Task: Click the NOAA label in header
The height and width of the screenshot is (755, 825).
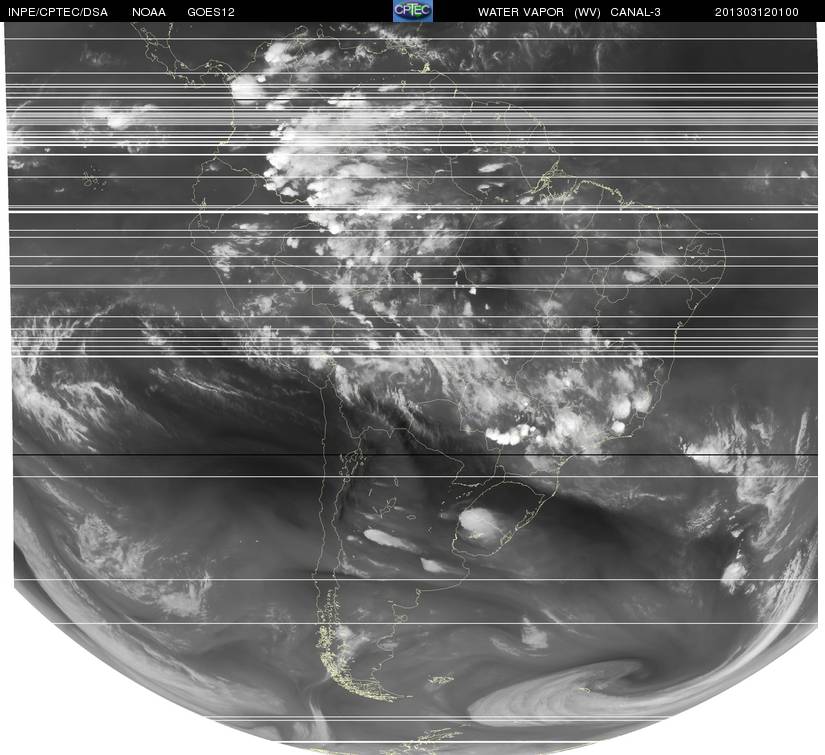Action: point(149,12)
